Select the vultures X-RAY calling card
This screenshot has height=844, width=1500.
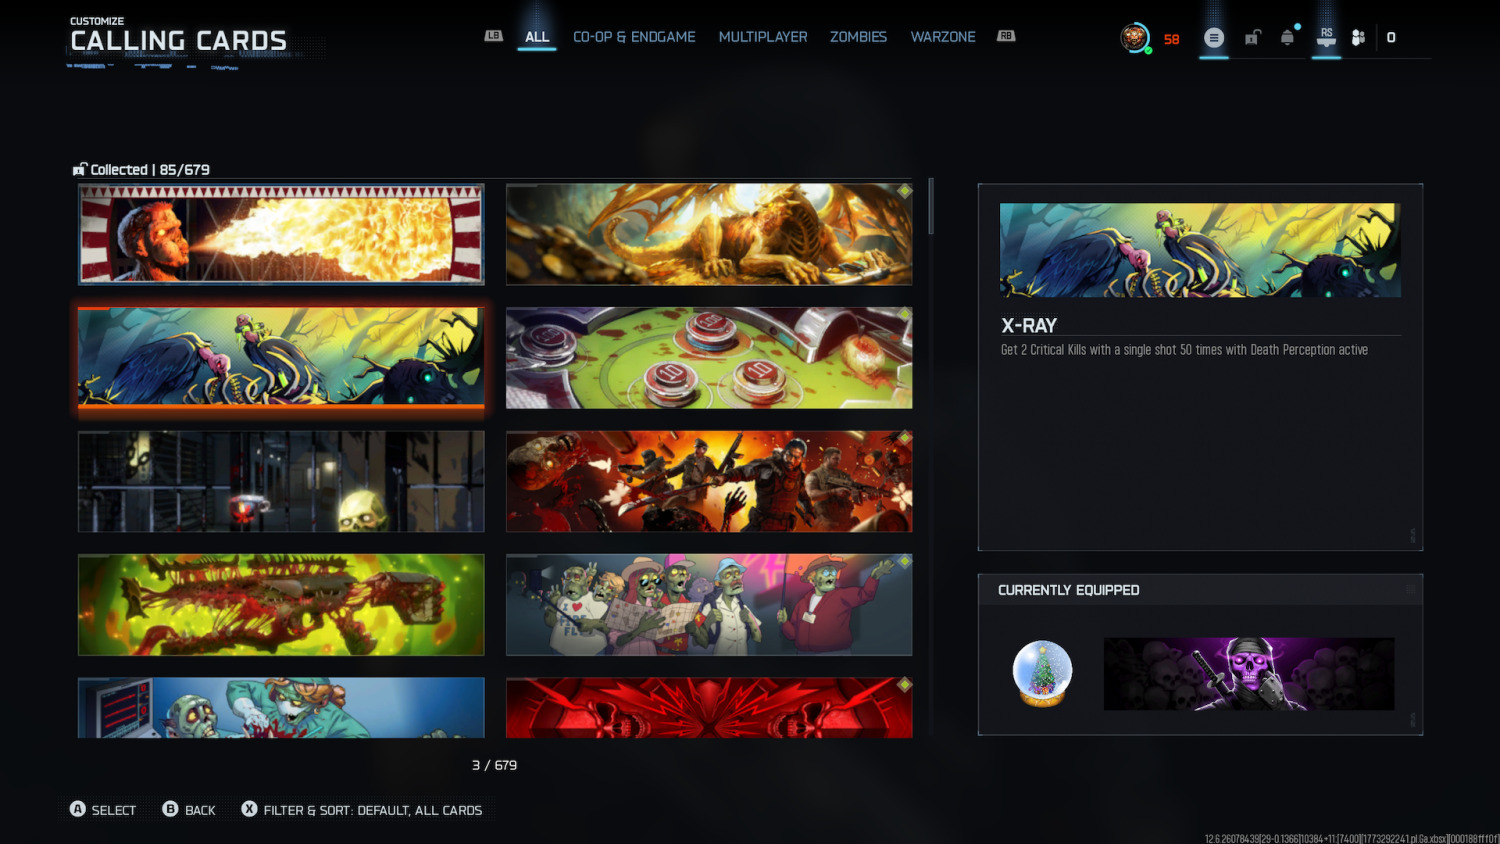pos(281,358)
